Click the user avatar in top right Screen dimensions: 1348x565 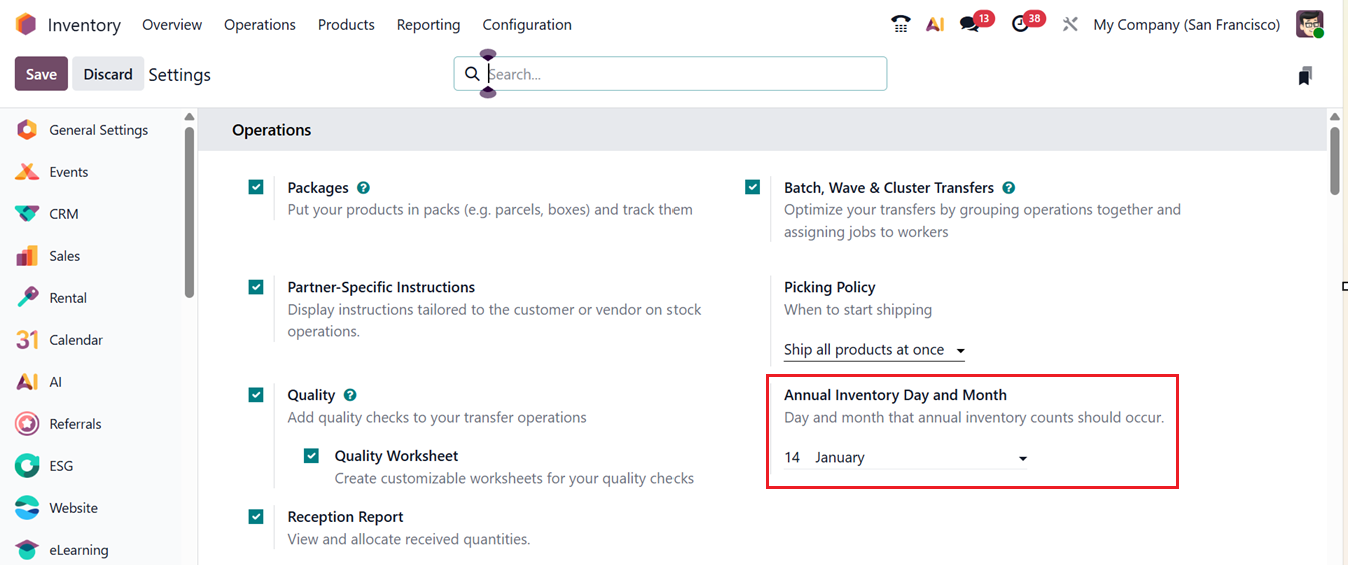(1309, 24)
